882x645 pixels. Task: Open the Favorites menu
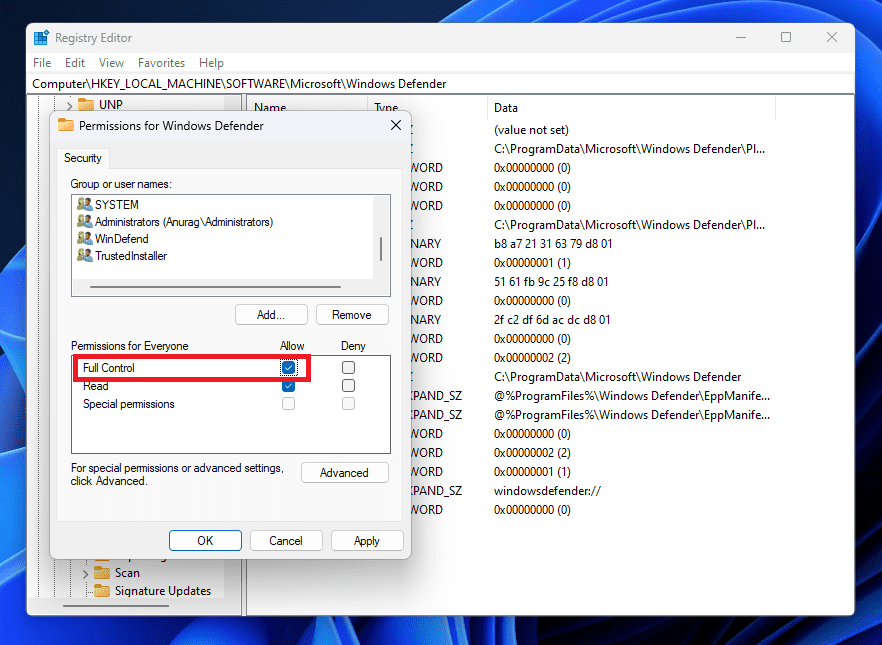pyautogui.click(x=161, y=63)
